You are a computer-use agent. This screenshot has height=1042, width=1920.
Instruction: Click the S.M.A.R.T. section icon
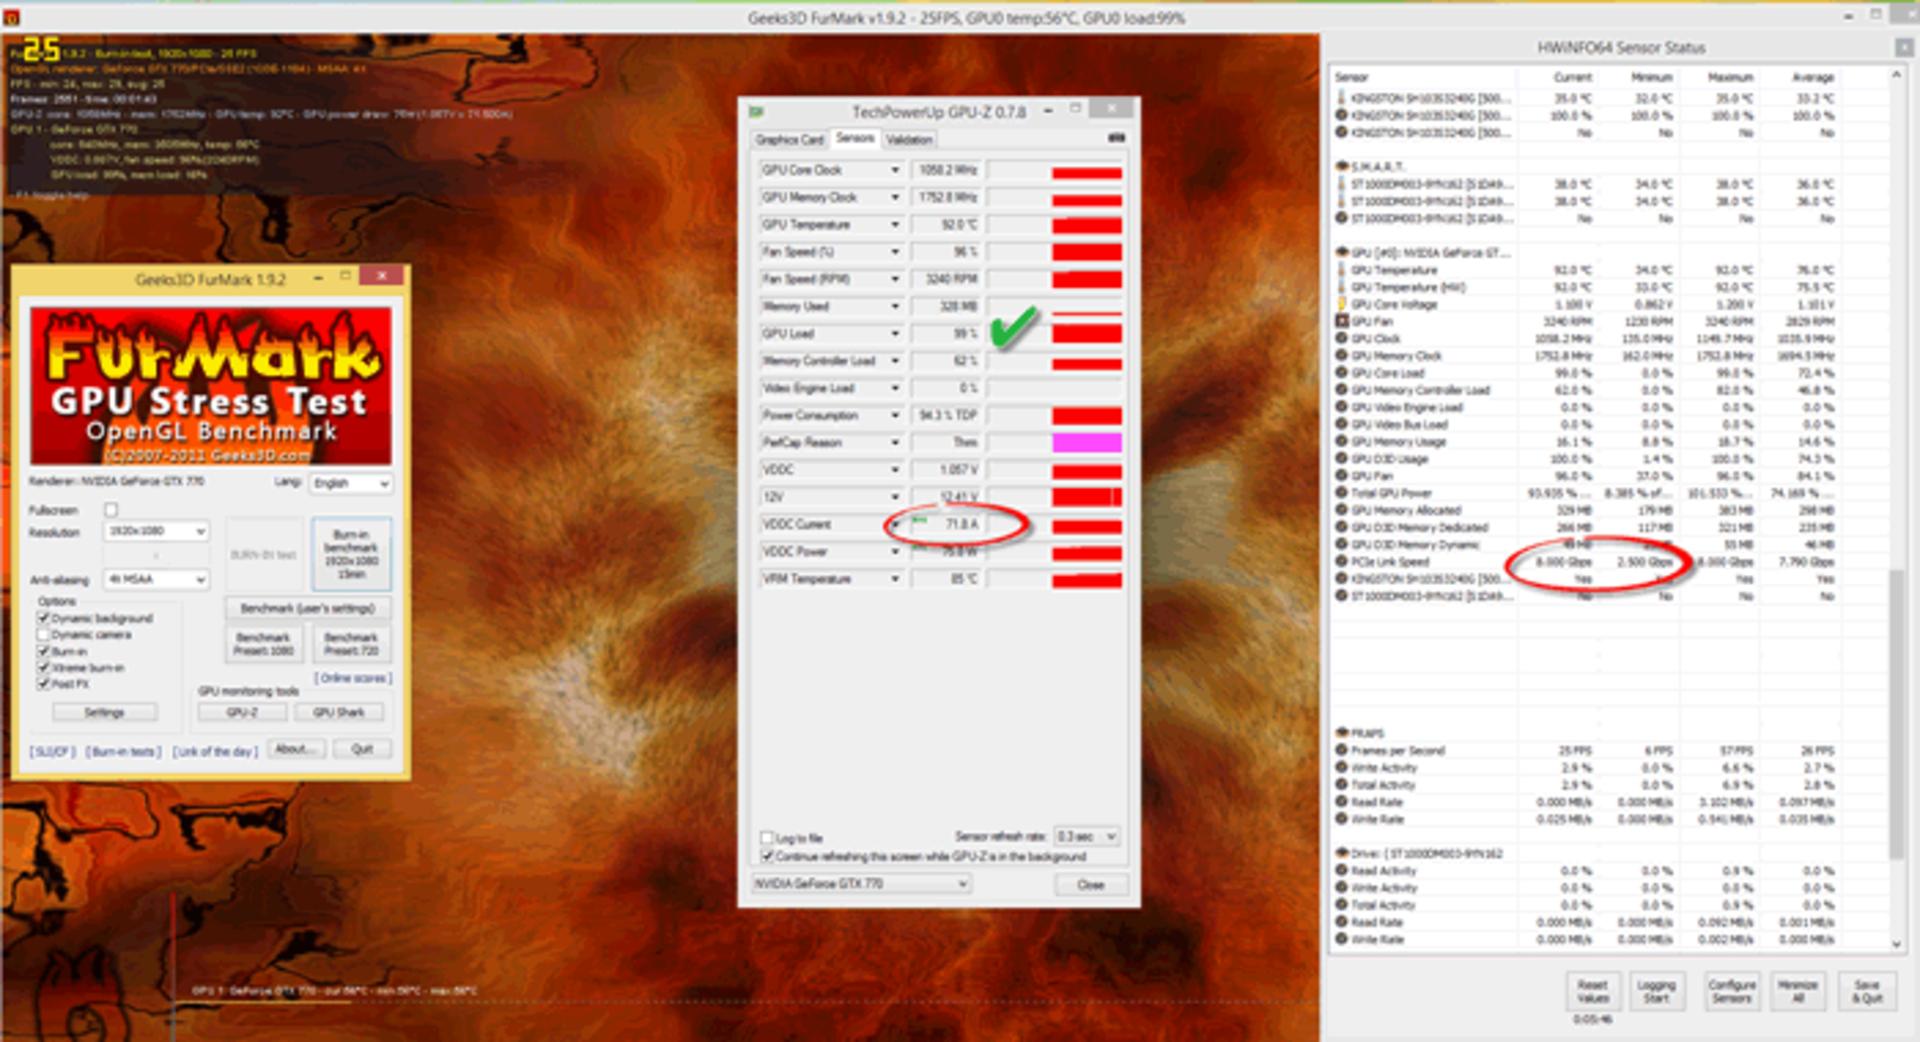point(1342,166)
